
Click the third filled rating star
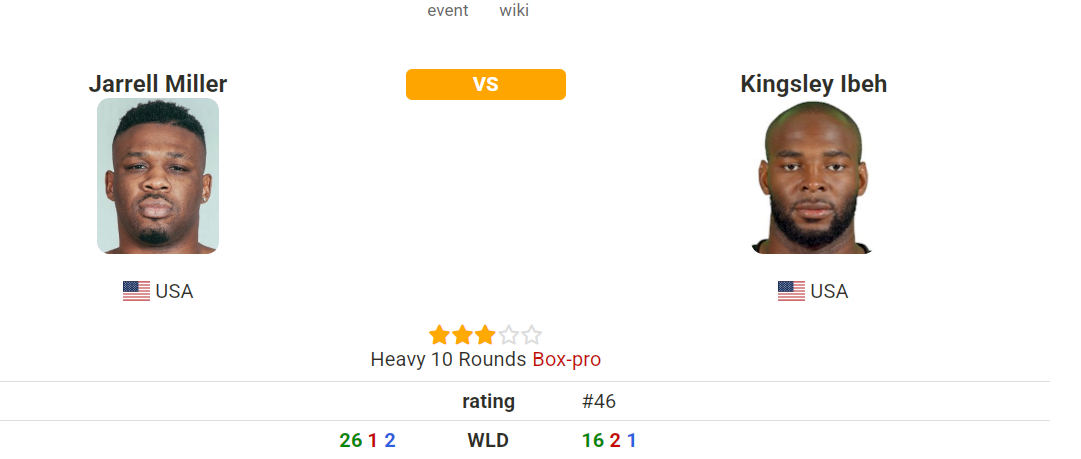click(485, 335)
